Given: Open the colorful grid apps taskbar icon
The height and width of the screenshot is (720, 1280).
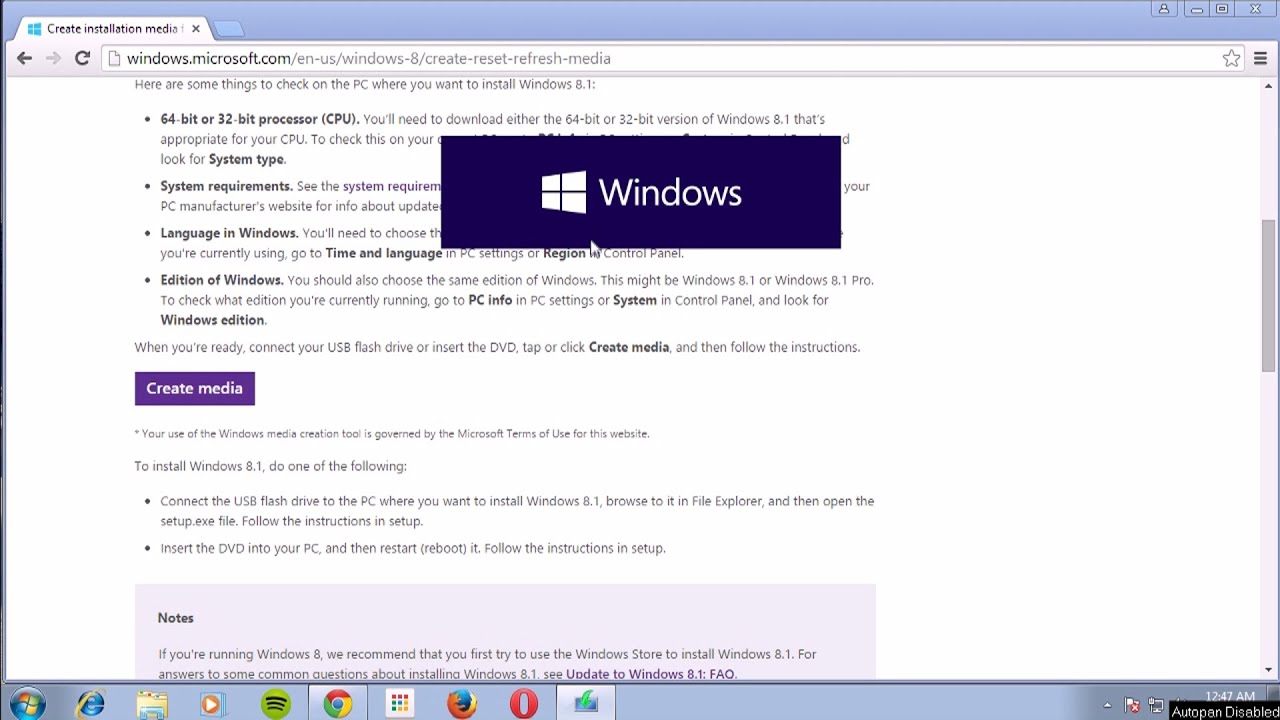Looking at the screenshot, I should click(399, 704).
